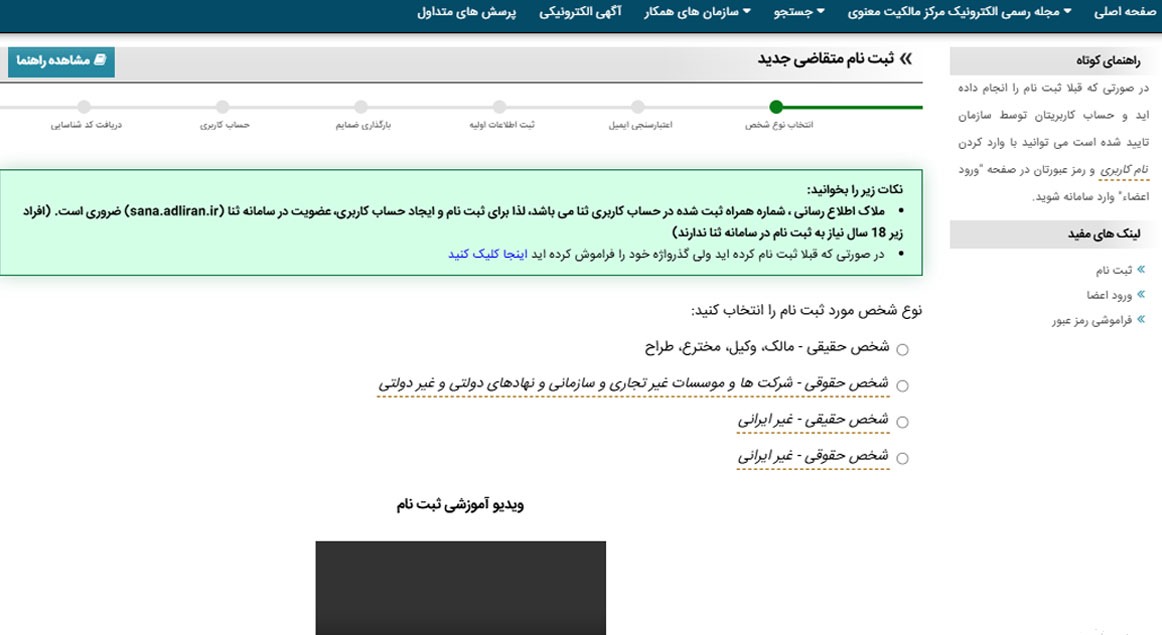Image resolution: width=1162 pixels, height=635 pixels.
Task: Click the dark registration tutorial video thumbnail
Action: (x=460, y=587)
